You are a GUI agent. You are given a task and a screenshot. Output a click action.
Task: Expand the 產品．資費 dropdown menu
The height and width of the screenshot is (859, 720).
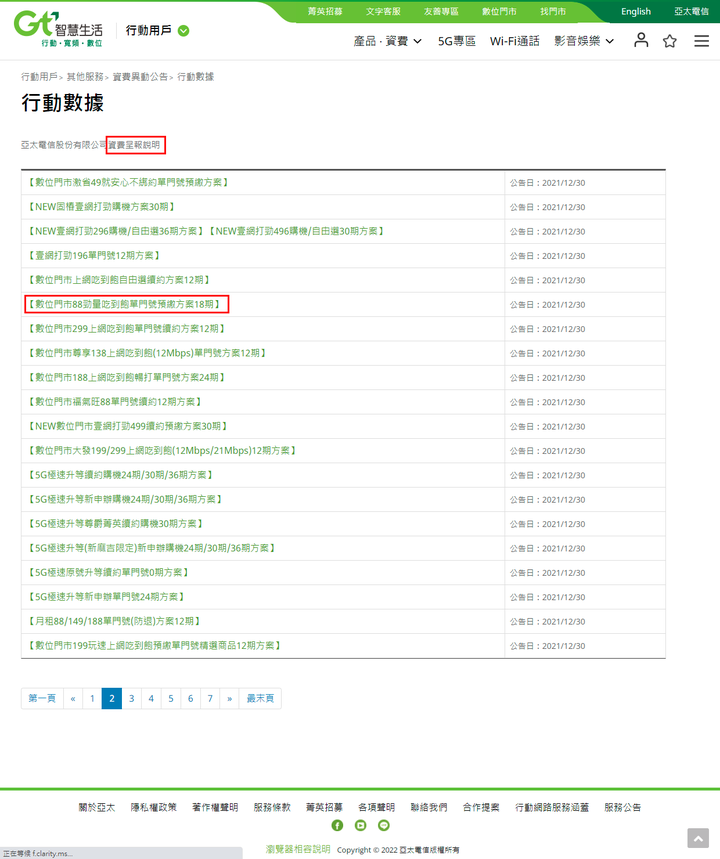(387, 41)
